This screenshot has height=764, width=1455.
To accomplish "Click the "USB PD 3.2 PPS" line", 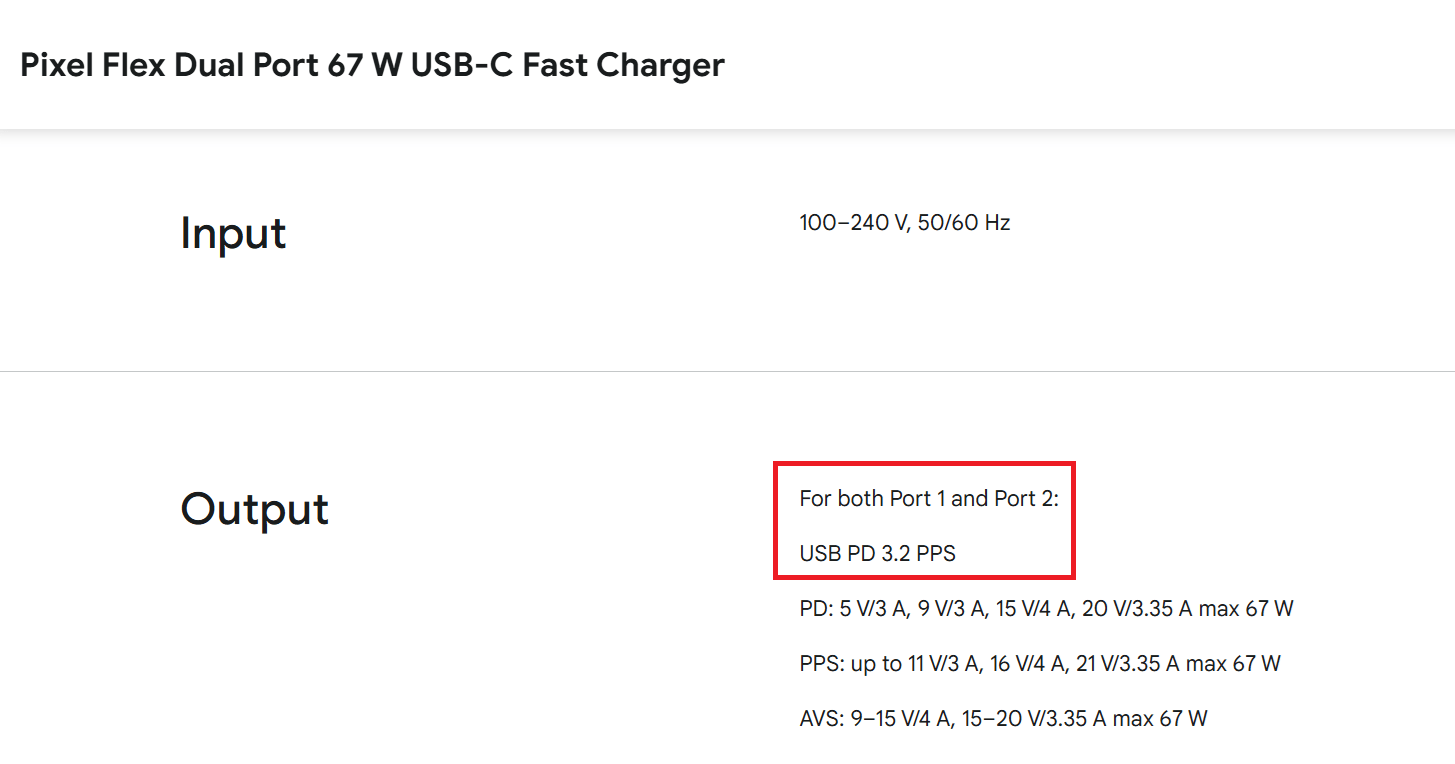I will click(x=877, y=554).
